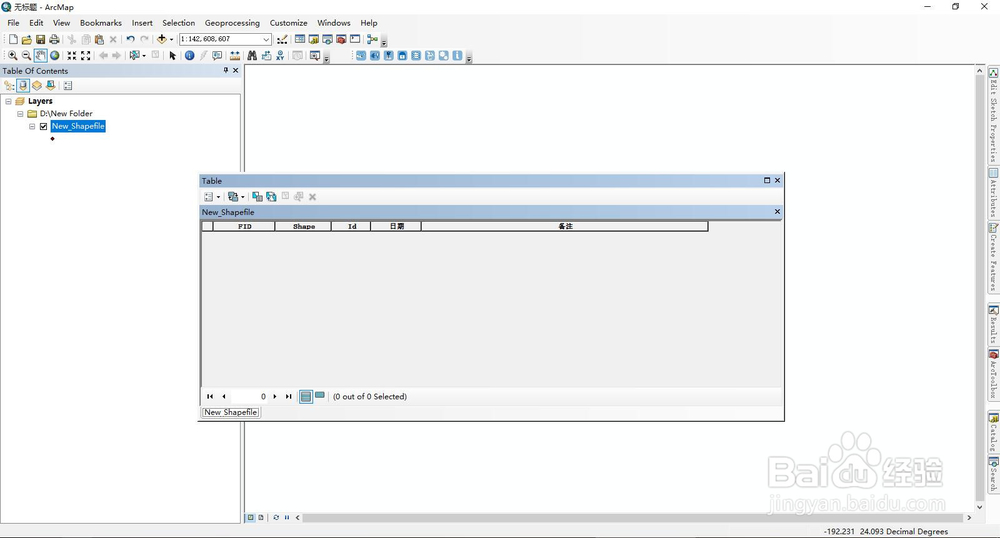Image resolution: width=1000 pixels, height=538 pixels.
Task: Click Switch Selection in Table toolbar
Action: click(271, 197)
